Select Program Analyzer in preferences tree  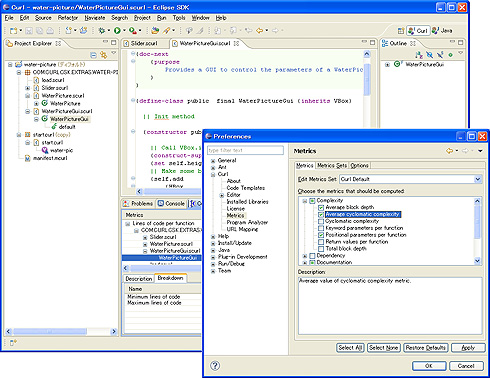247,222
